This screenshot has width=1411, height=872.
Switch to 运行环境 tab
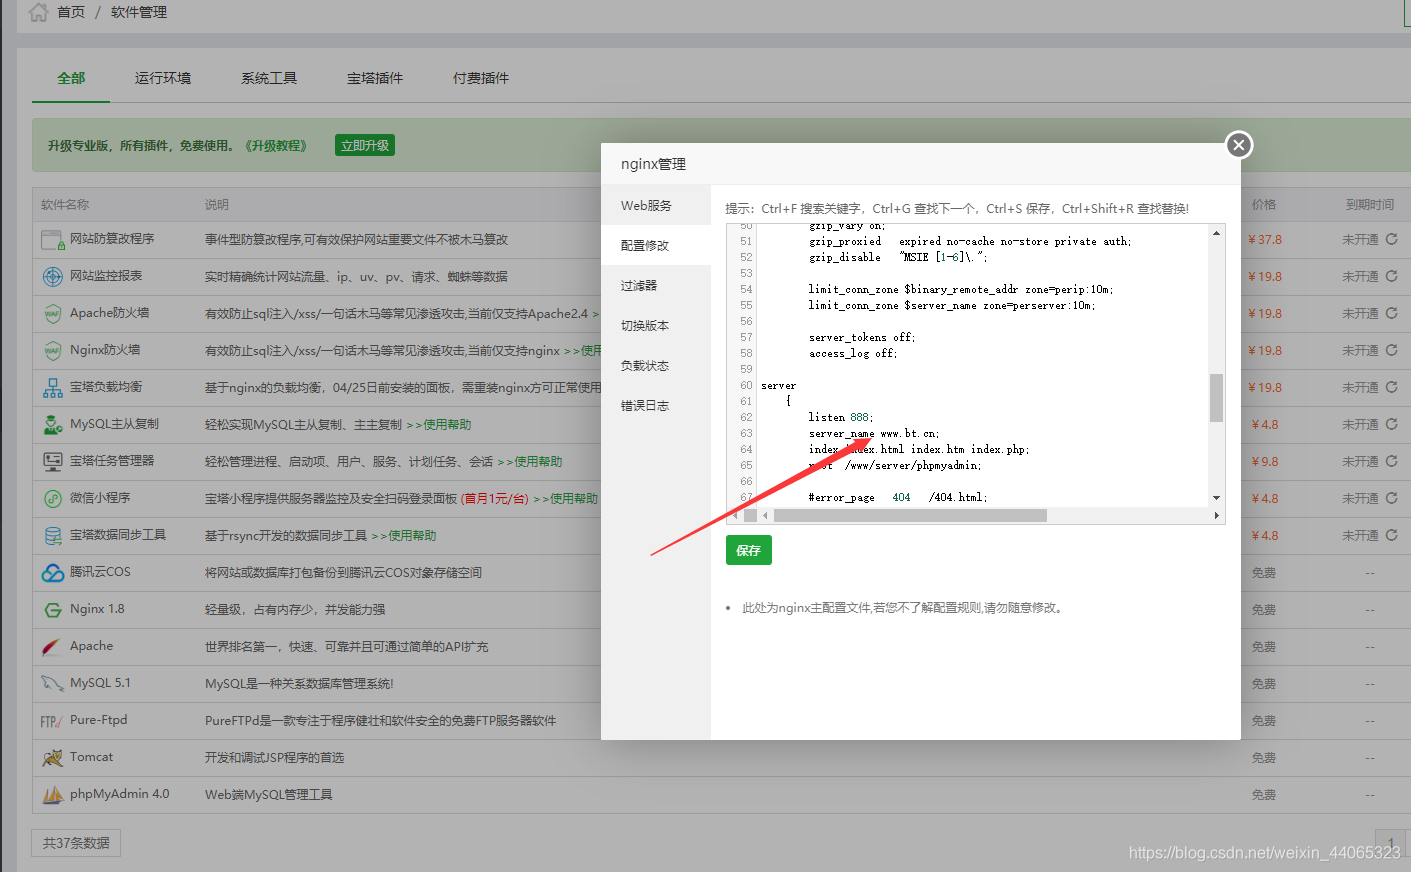pos(163,78)
